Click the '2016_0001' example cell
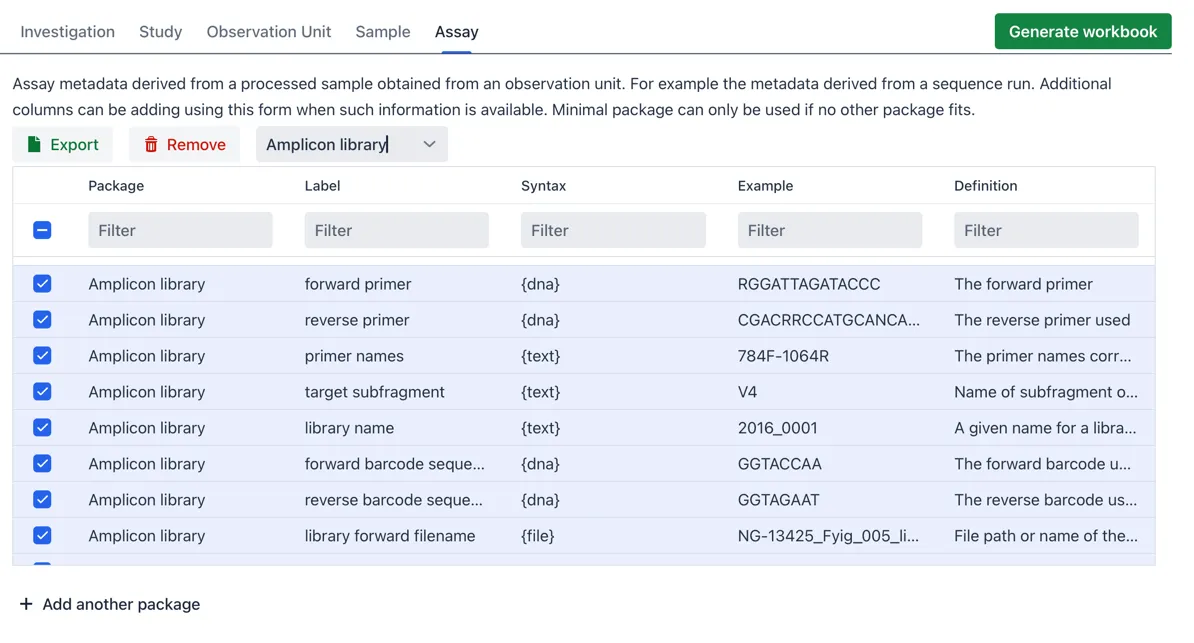 tap(777, 428)
